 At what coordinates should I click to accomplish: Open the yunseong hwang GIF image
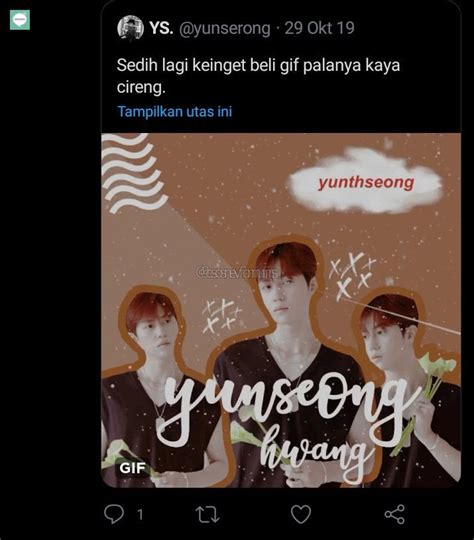click(x=281, y=310)
